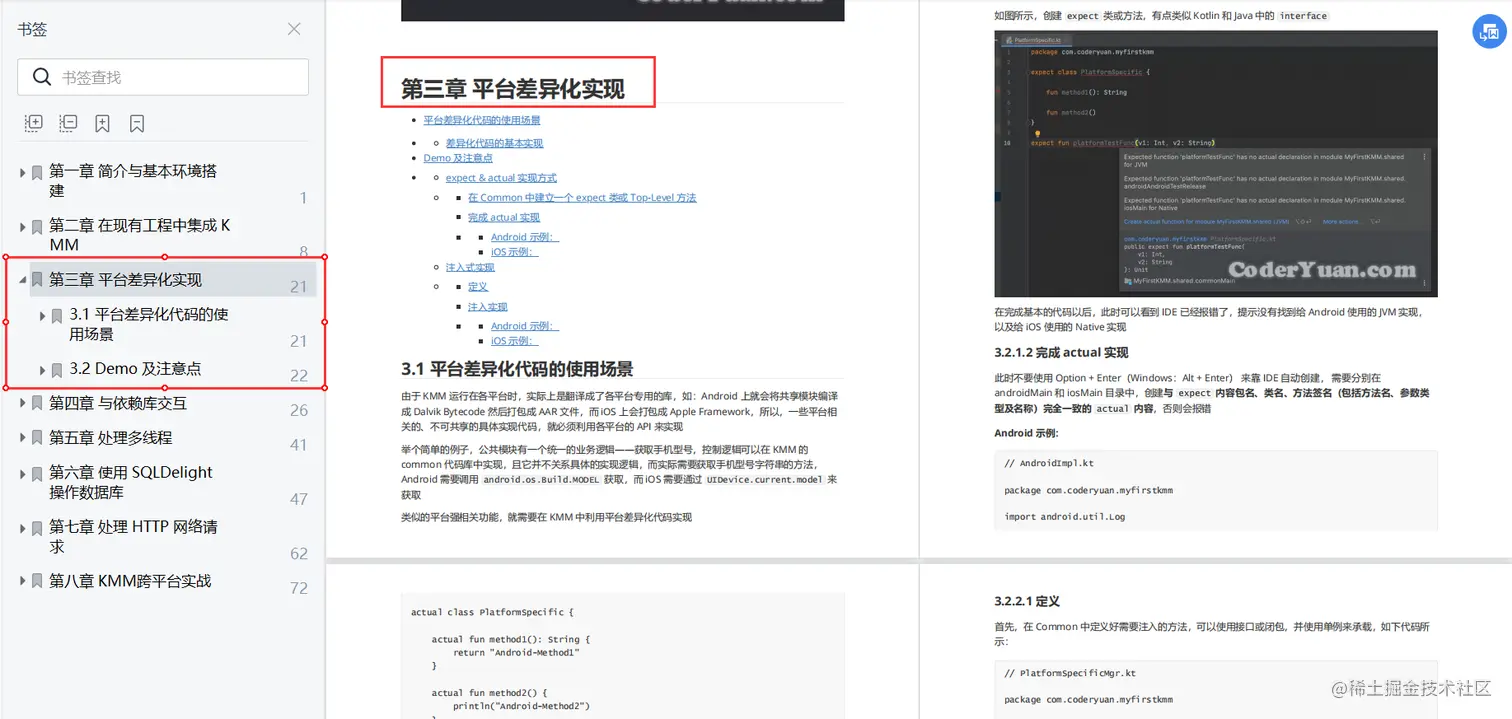The width and height of the screenshot is (1512, 719).
Task: Open the Demo 及注意点 link
Action: coord(458,157)
